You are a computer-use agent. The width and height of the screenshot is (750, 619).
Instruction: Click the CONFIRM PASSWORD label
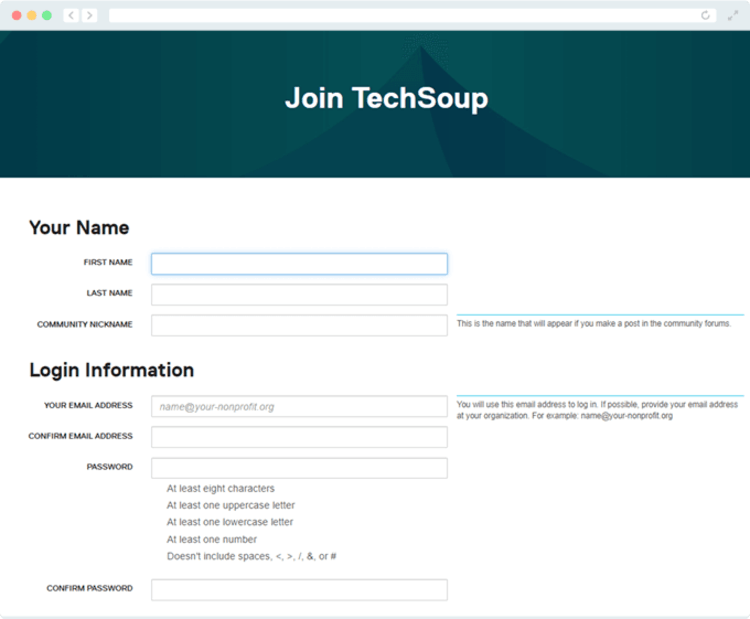point(89,588)
